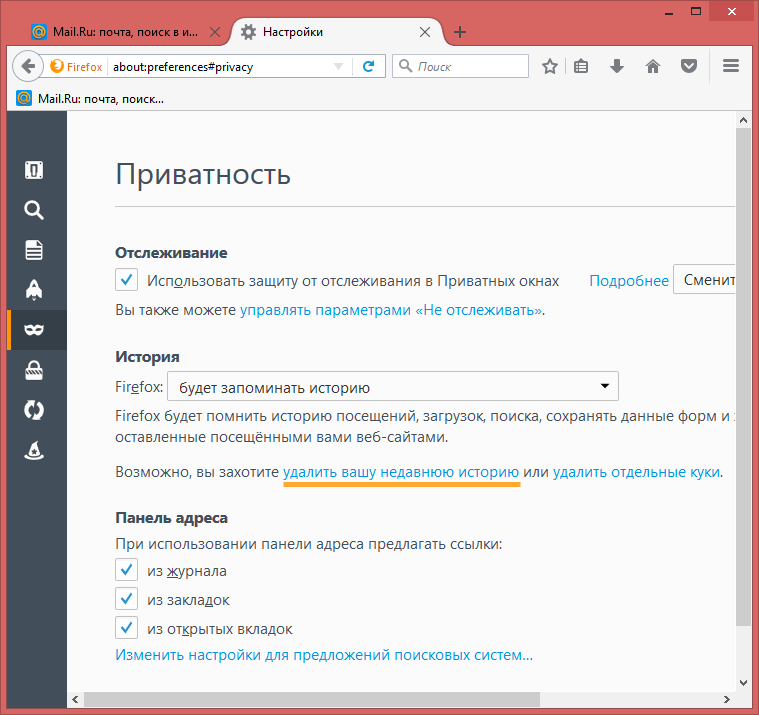
Task: Reload the current page
Action: point(368,66)
